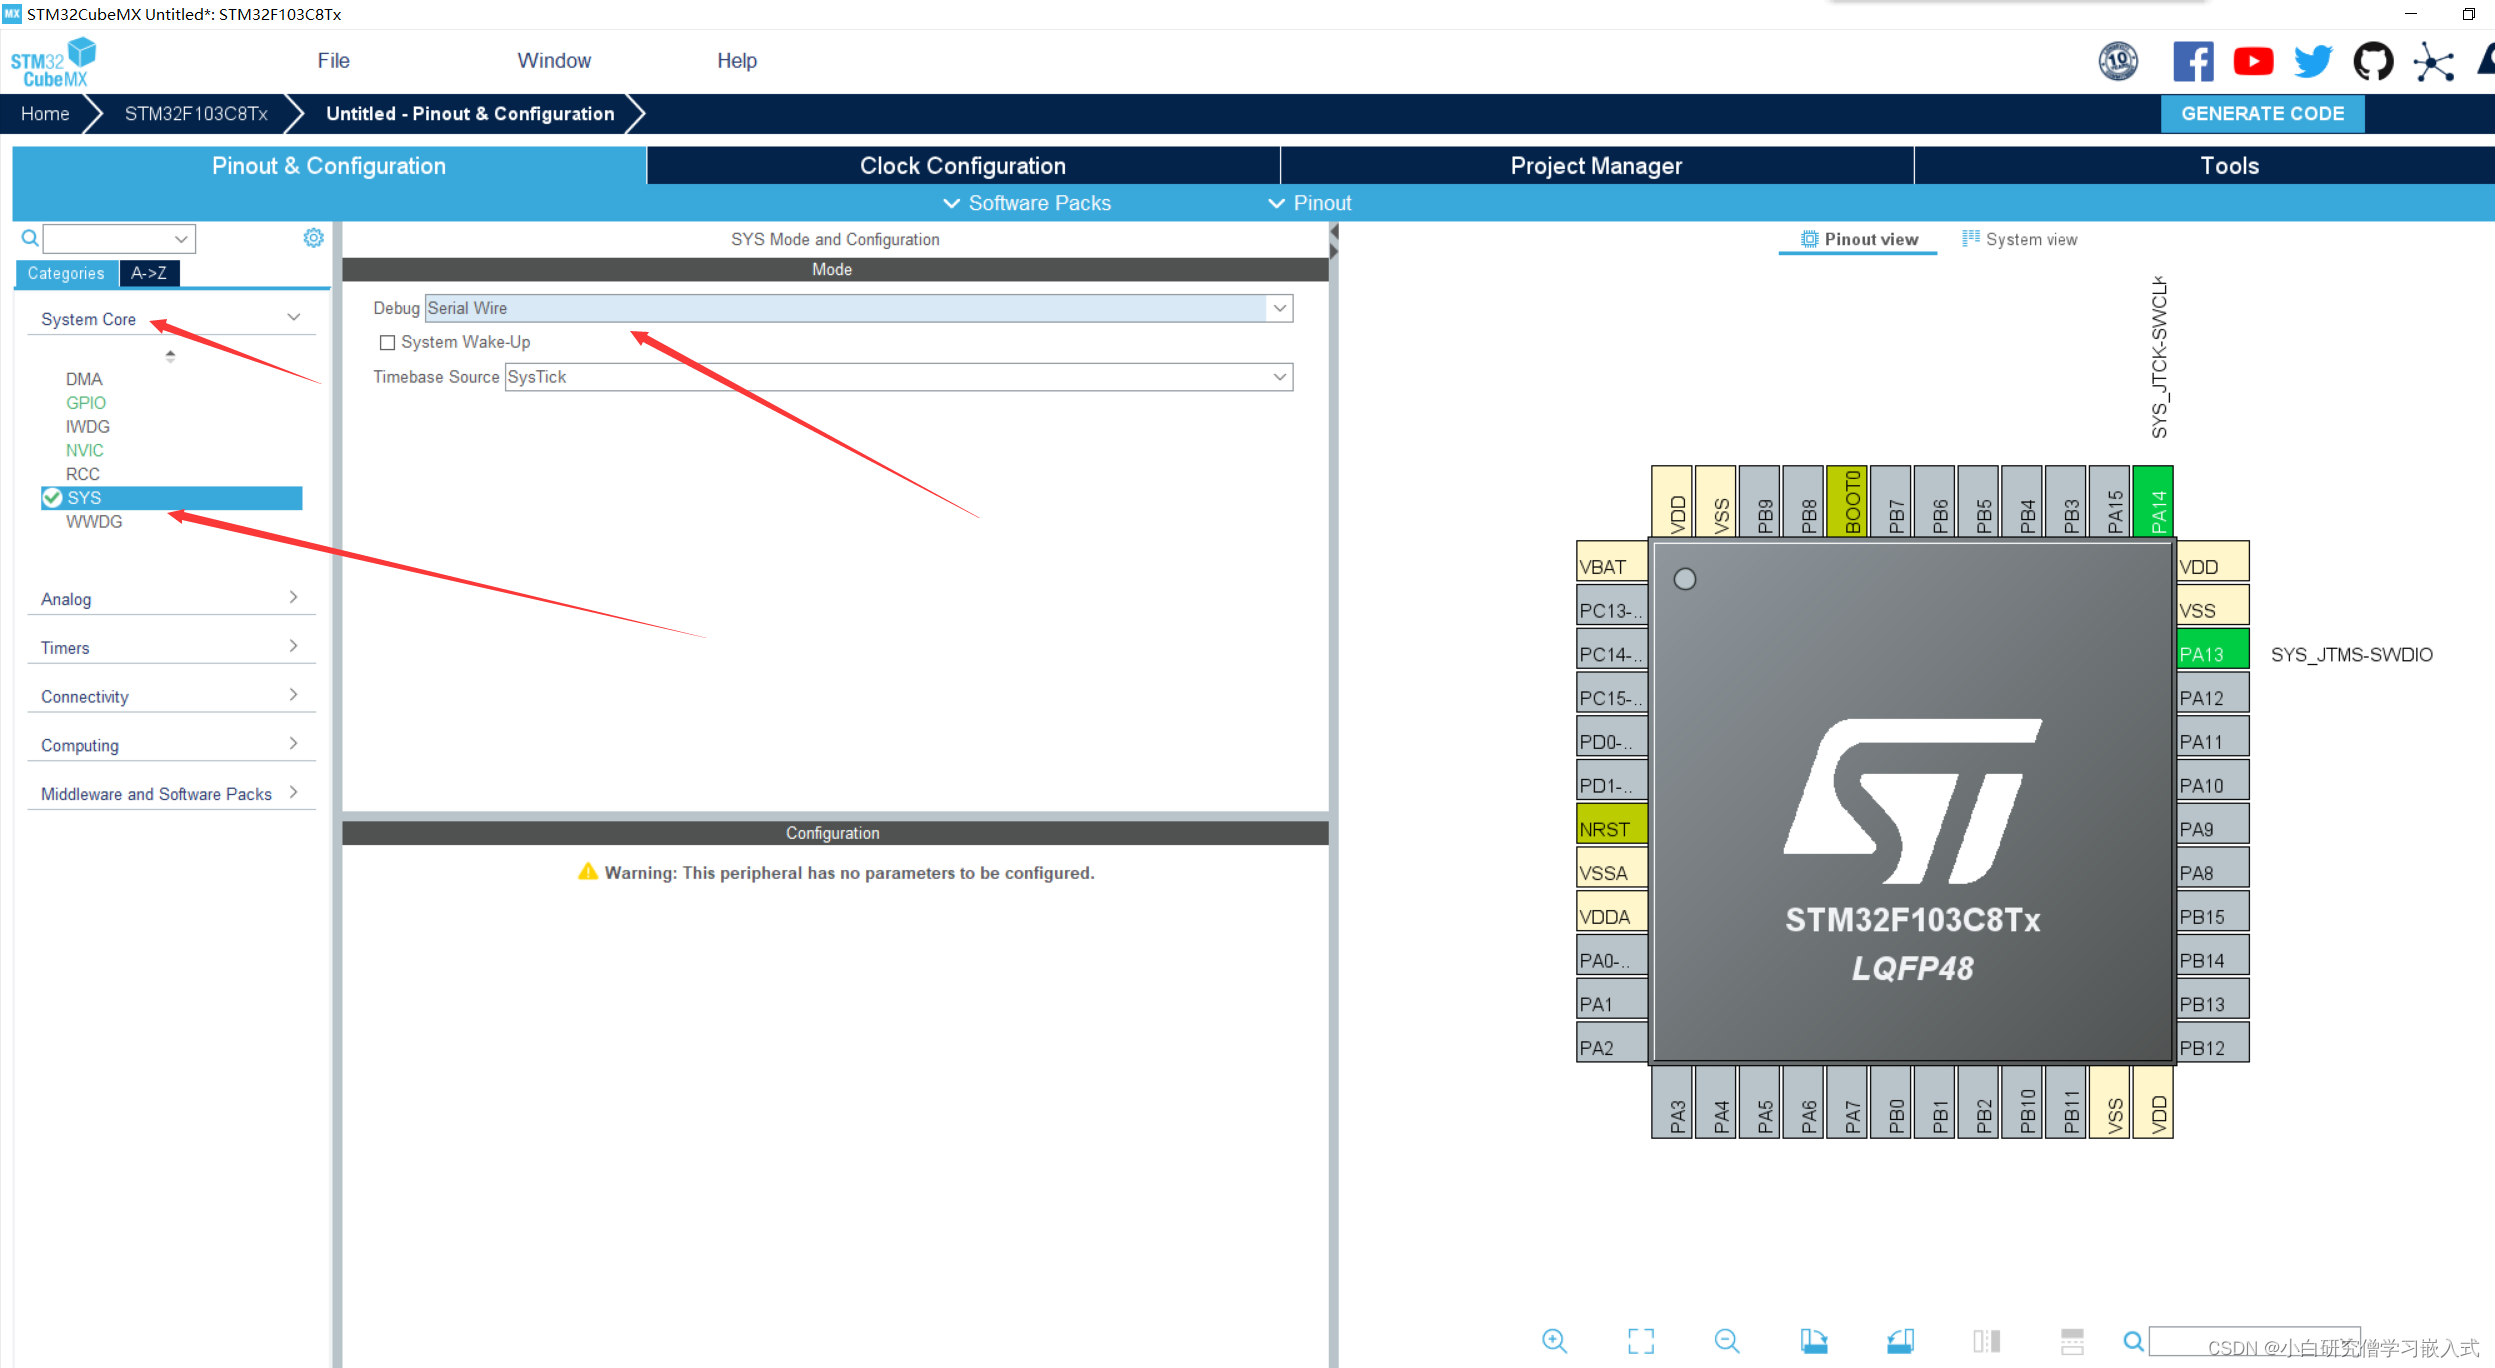Go to the Home breadcrumb

tap(45, 114)
